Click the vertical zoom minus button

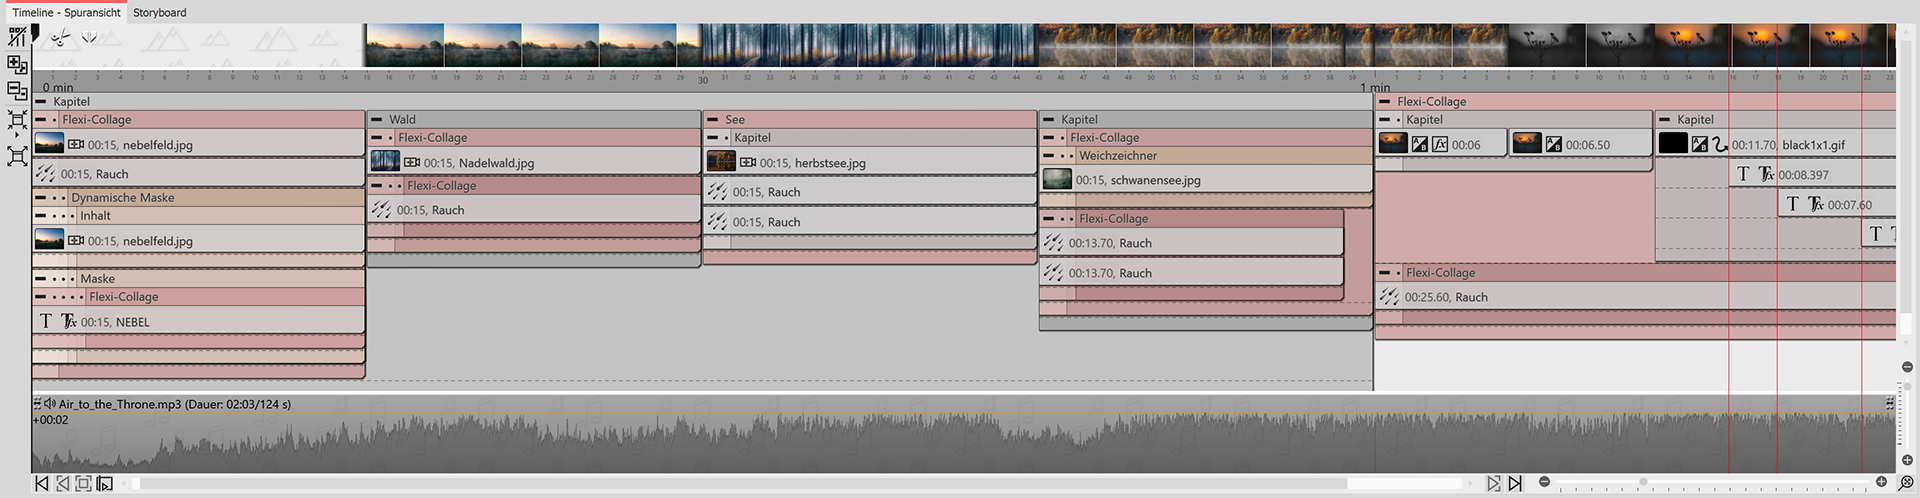pyautogui.click(x=1907, y=367)
